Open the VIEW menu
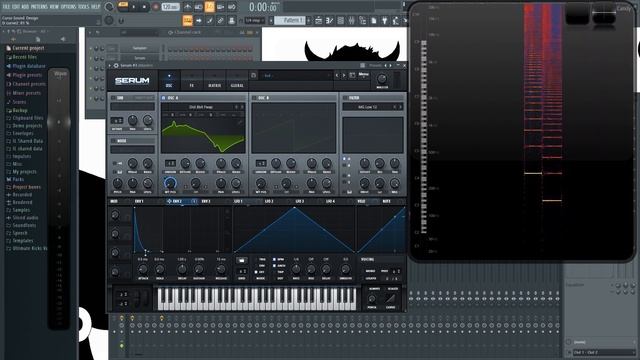Screen dimensions: 640x360 (x=54, y=7)
